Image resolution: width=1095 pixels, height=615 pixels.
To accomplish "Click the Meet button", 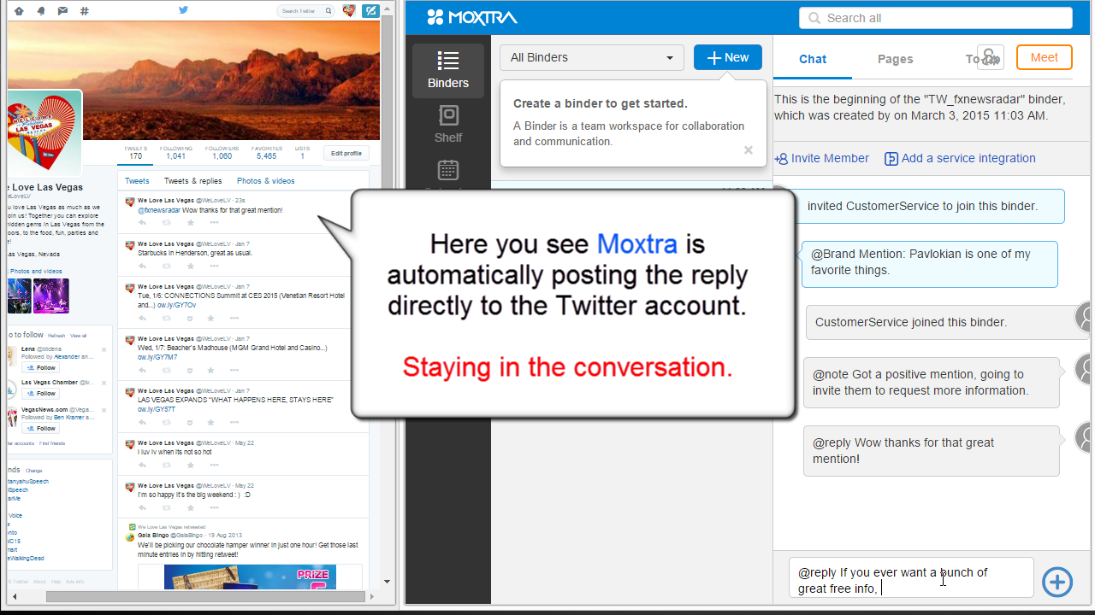I will [x=1044, y=57].
